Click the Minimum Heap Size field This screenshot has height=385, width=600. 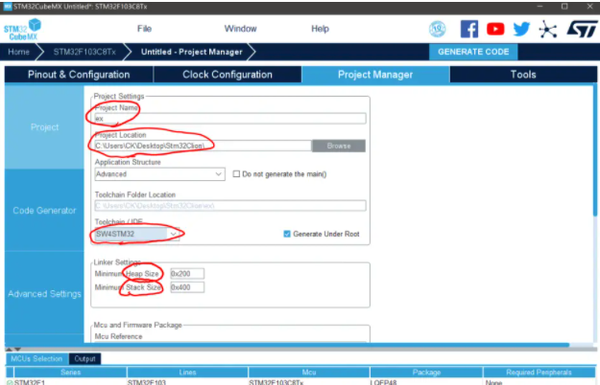187,274
